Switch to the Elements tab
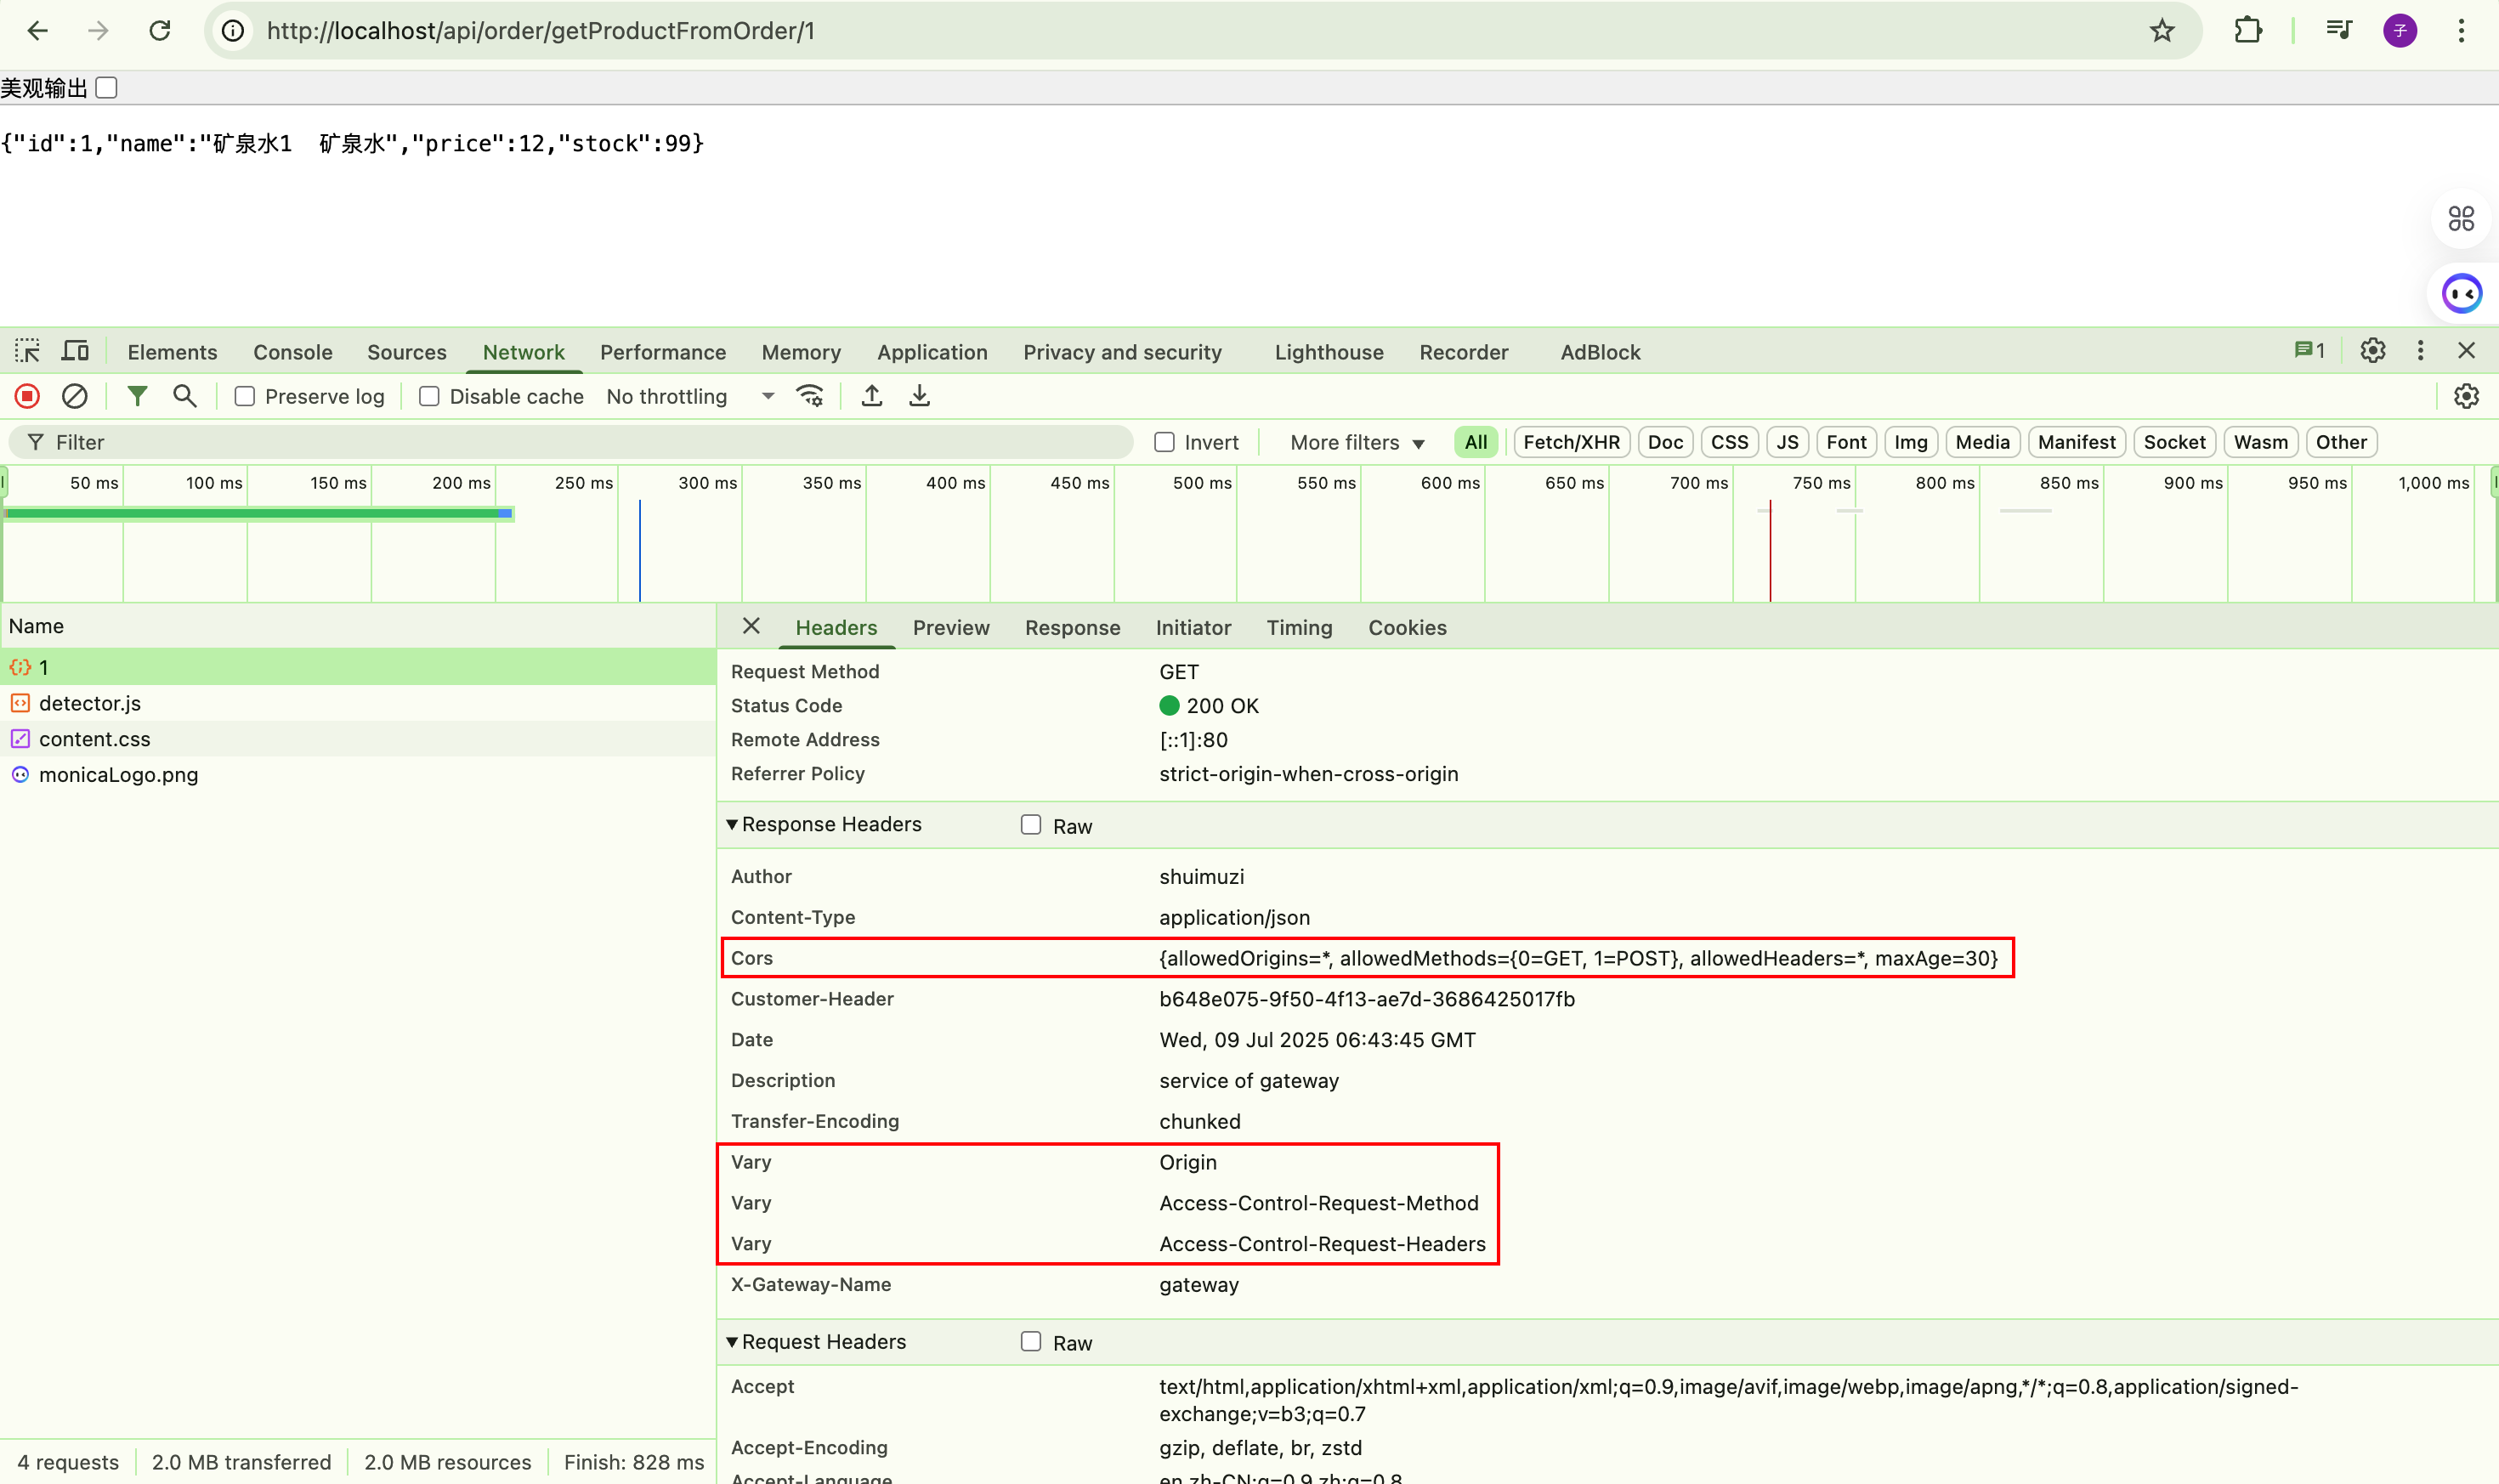 tap(172, 352)
